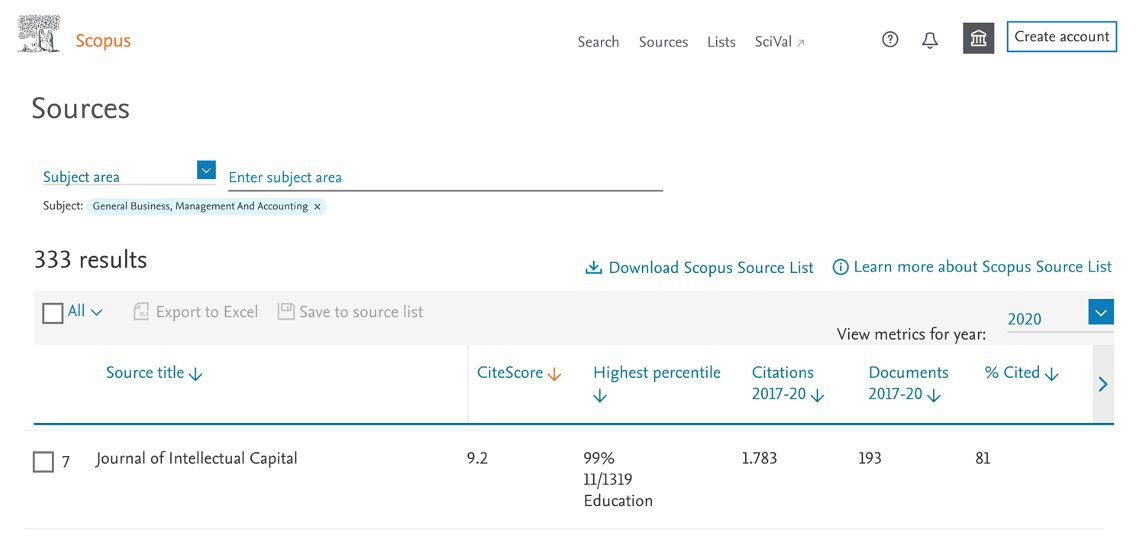Click the orange CiteScore sort arrow
Viewport: 1140px width, 550px height.
554,374
